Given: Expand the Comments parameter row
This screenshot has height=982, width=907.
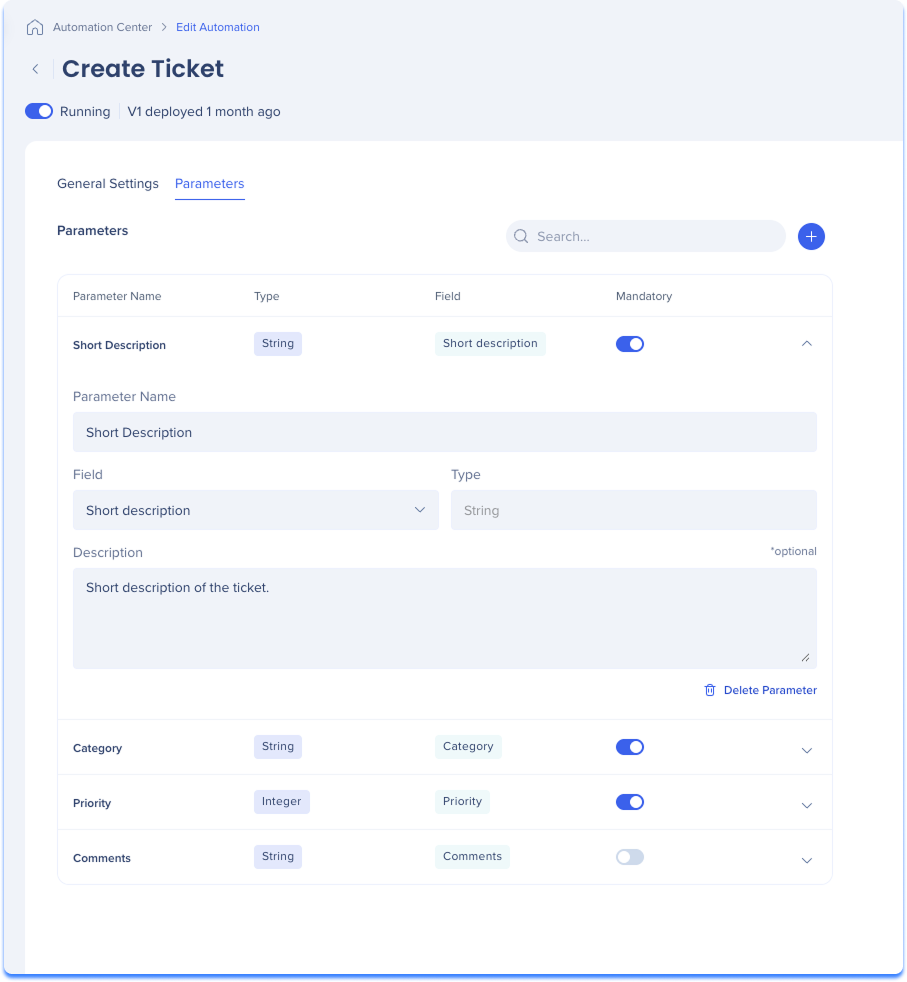Looking at the screenshot, I should [807, 861].
